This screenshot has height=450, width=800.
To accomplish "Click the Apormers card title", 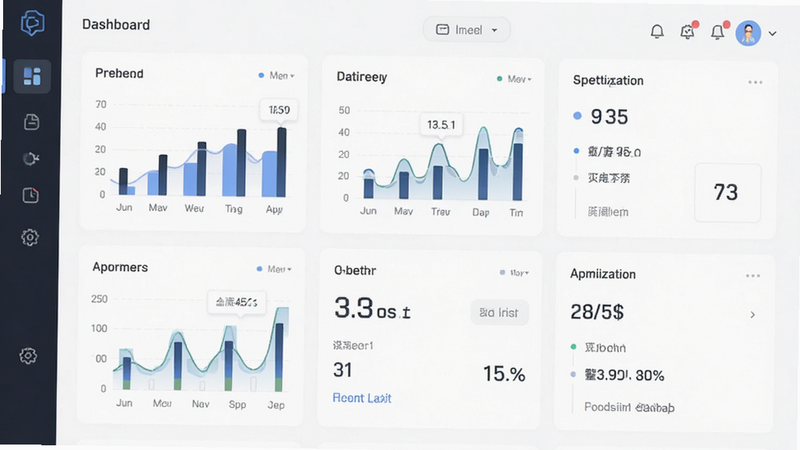I will point(120,267).
